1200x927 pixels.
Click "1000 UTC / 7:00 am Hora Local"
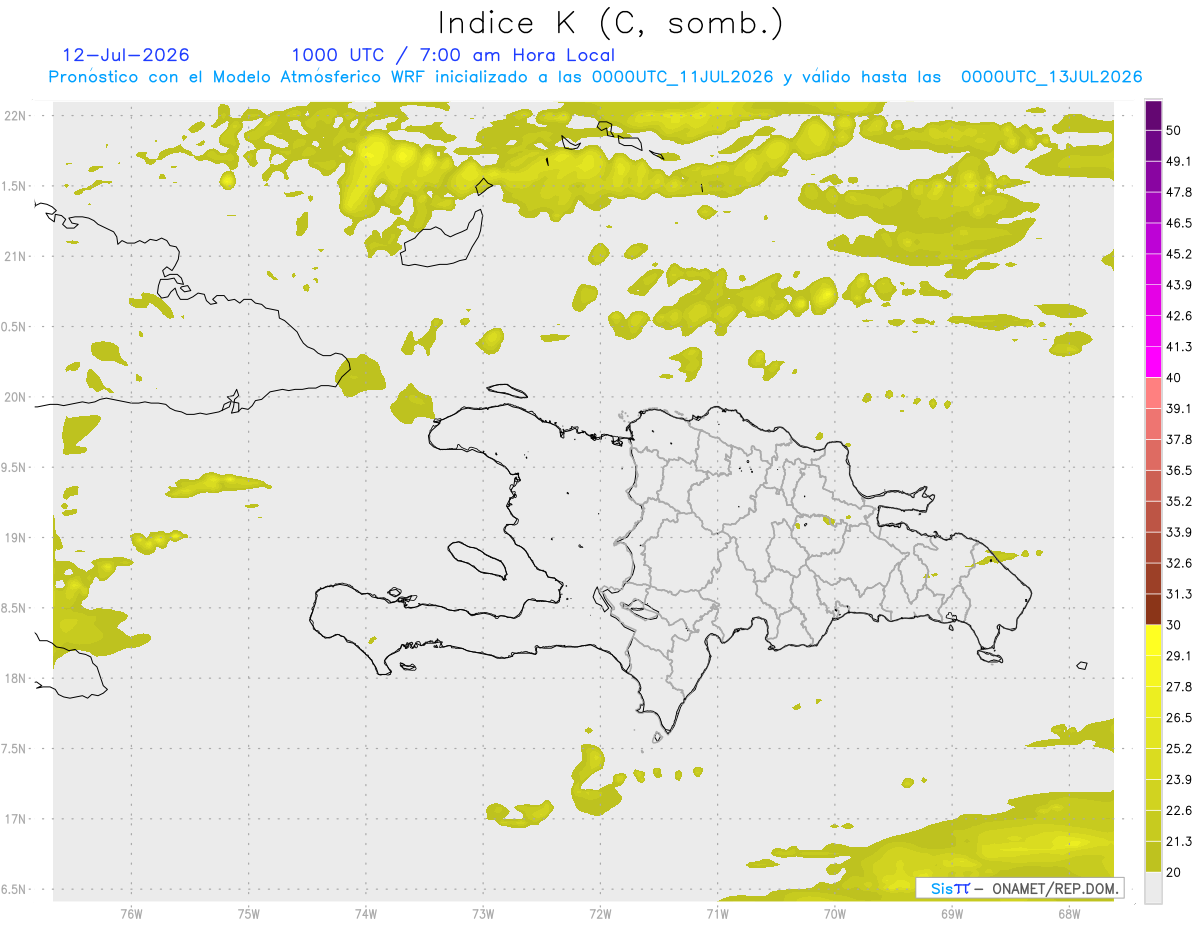[x=453, y=55]
